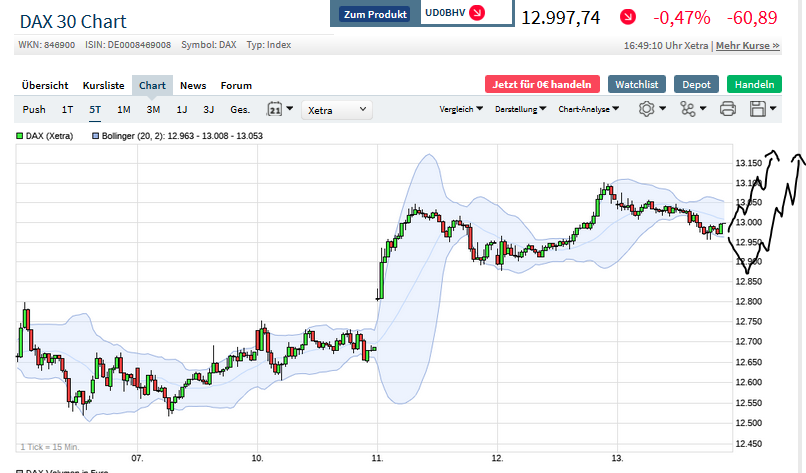Image resolution: width=806 pixels, height=473 pixels.
Task: Select the 5T time range
Action: click(95, 109)
